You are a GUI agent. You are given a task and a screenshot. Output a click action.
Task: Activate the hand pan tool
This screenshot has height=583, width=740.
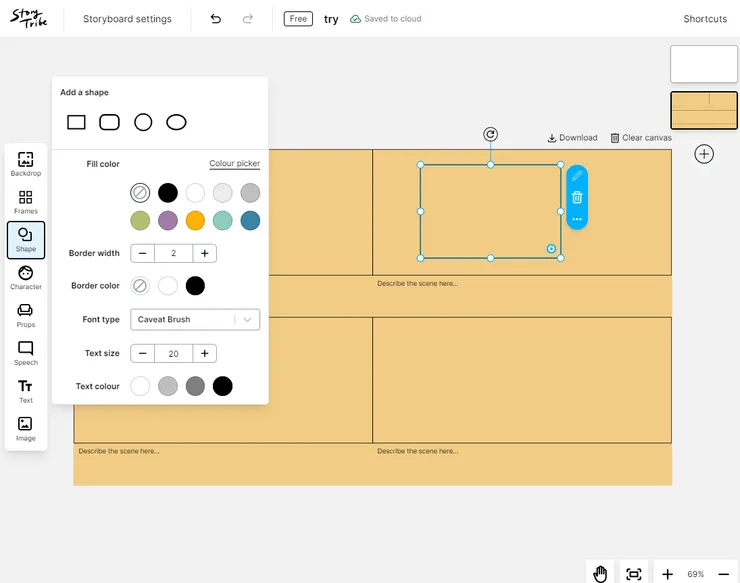600,573
